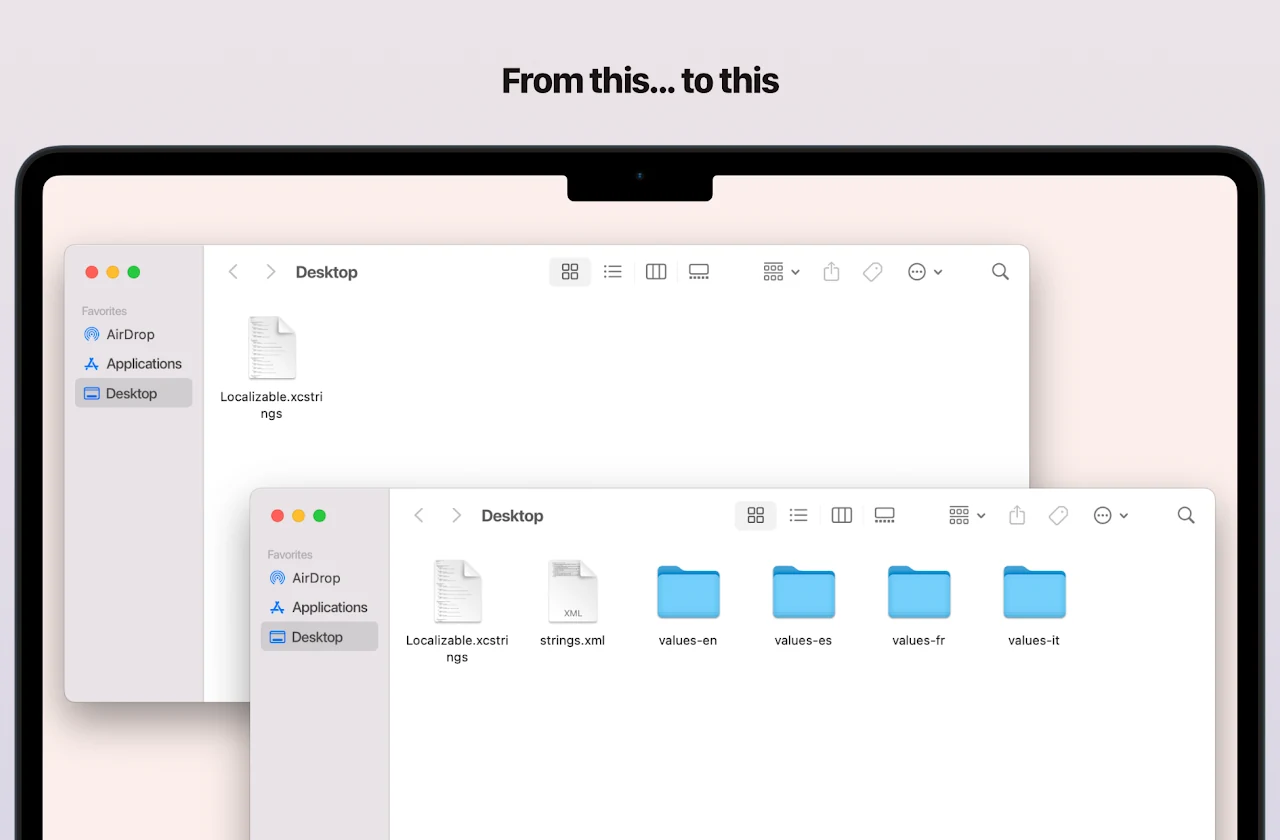
Task: Go back in the back Finder window
Action: point(233,272)
